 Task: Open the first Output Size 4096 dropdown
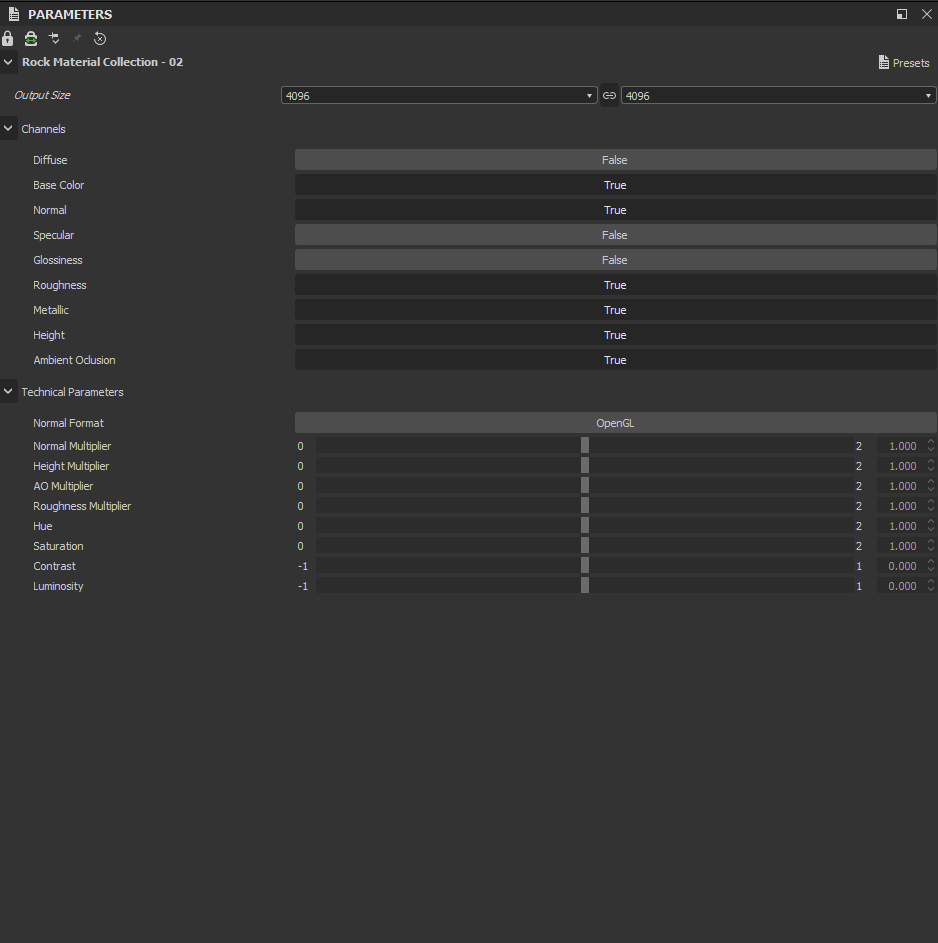pyautogui.click(x=439, y=96)
